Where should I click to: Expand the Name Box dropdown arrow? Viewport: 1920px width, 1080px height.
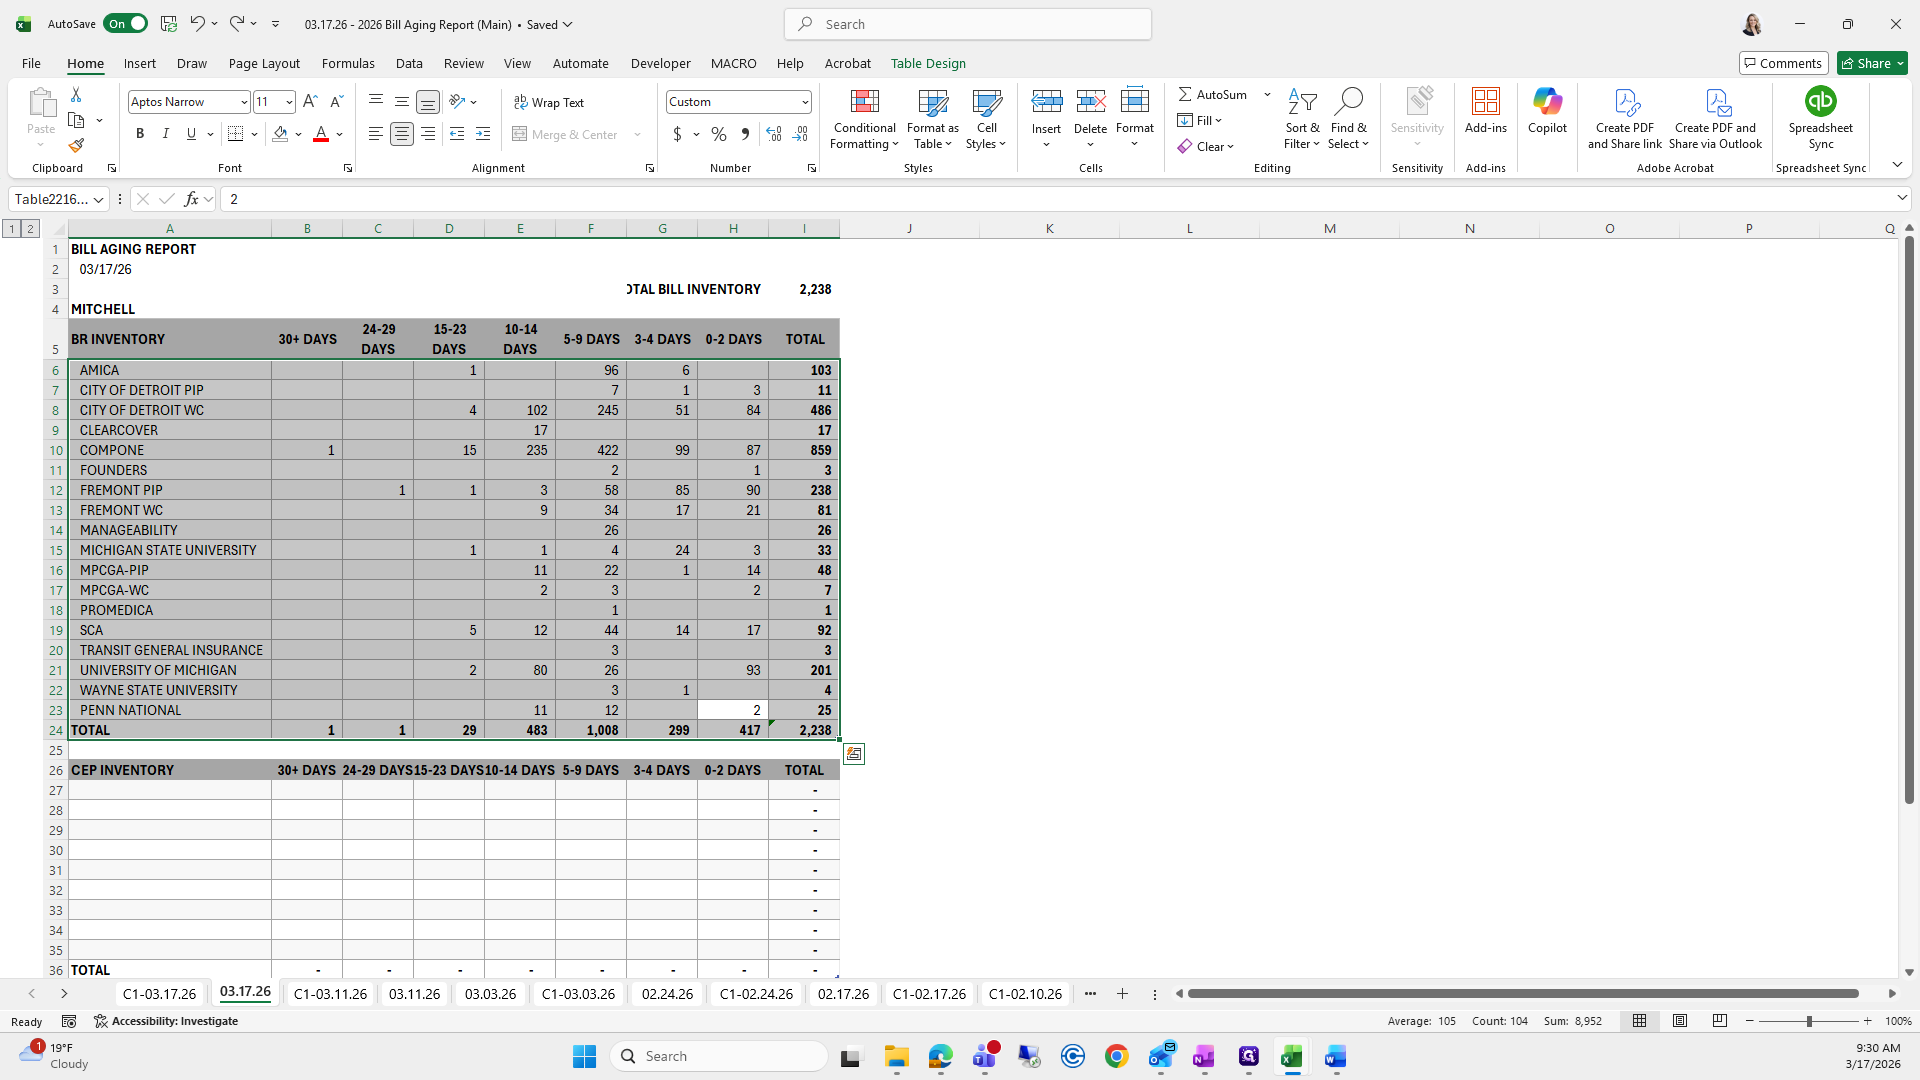click(x=98, y=200)
